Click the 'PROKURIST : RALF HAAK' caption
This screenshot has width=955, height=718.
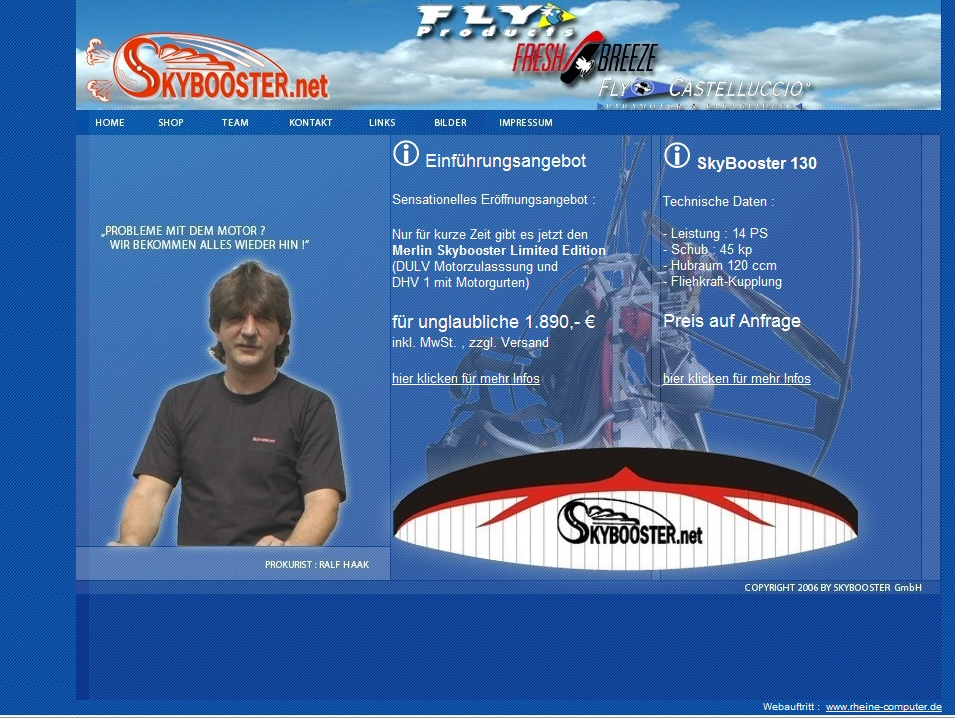(x=317, y=565)
